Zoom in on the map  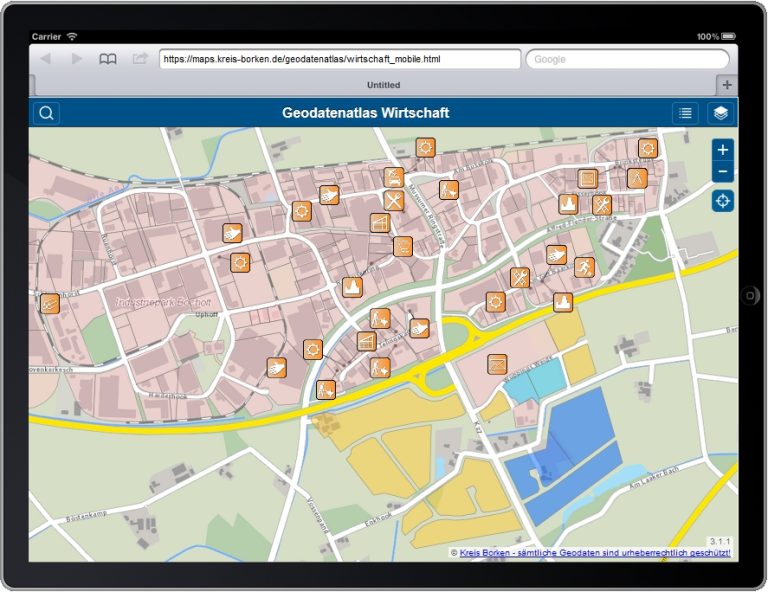point(722,150)
